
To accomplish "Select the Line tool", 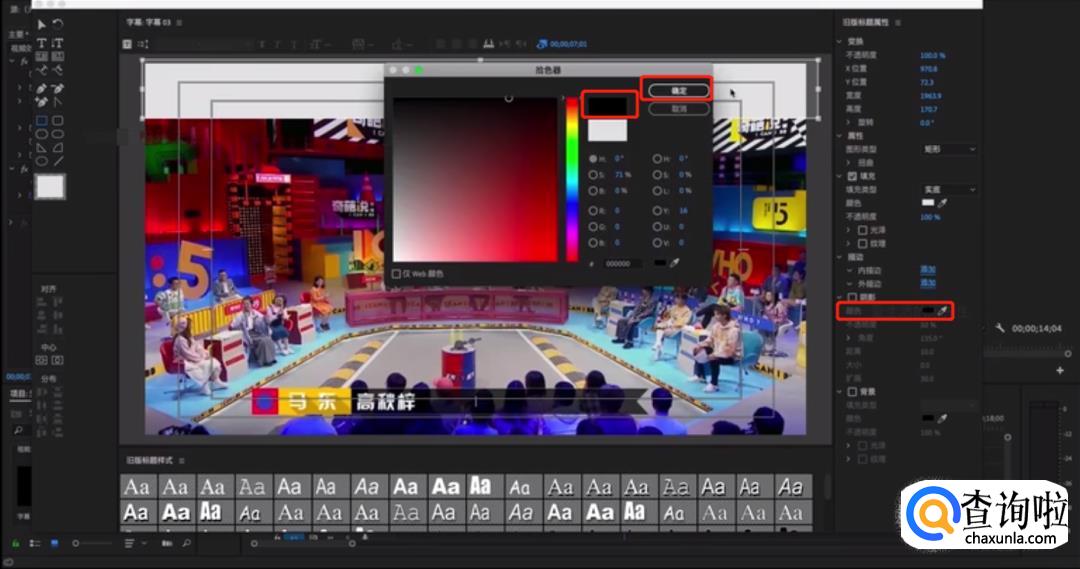I will point(58,161).
